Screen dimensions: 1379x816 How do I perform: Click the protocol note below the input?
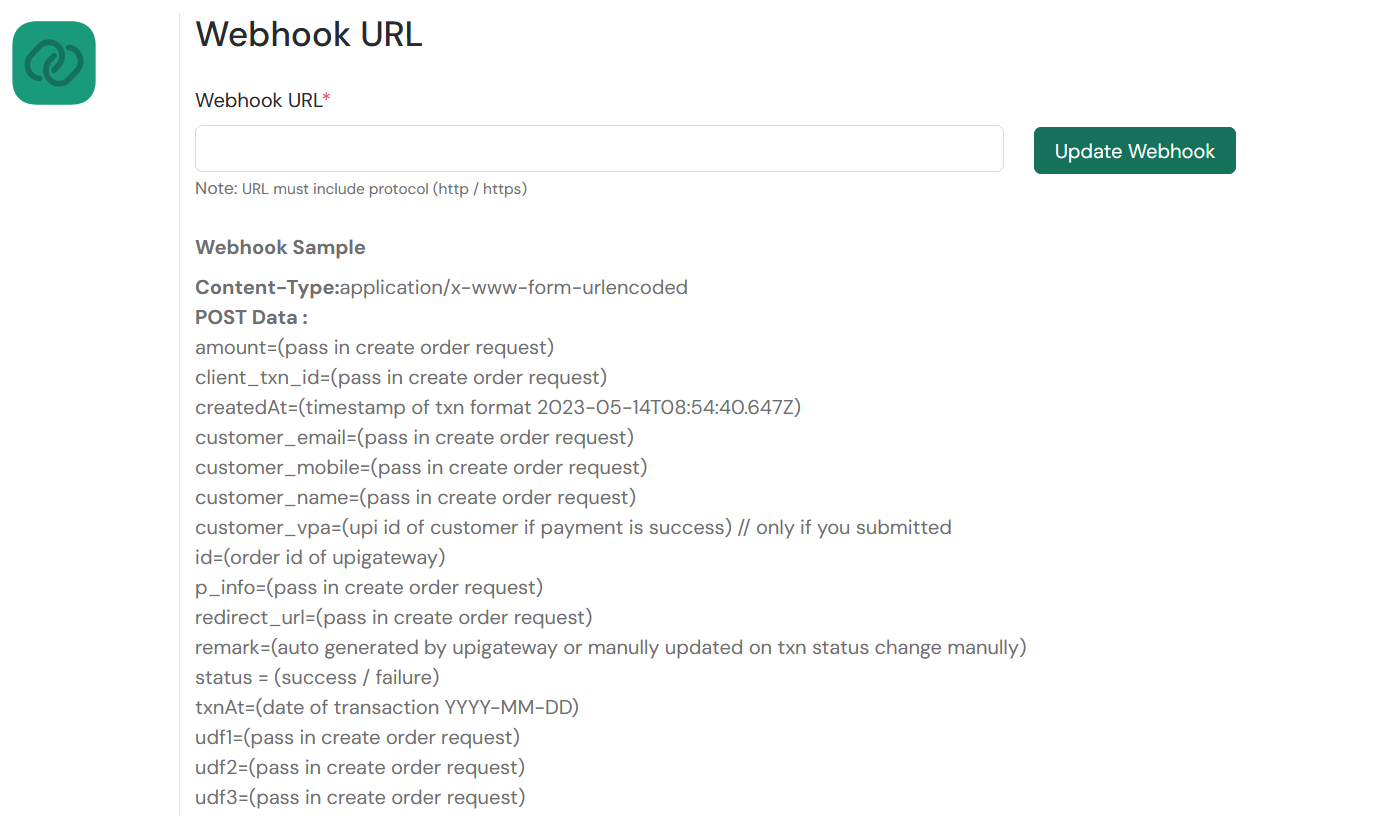point(361,189)
